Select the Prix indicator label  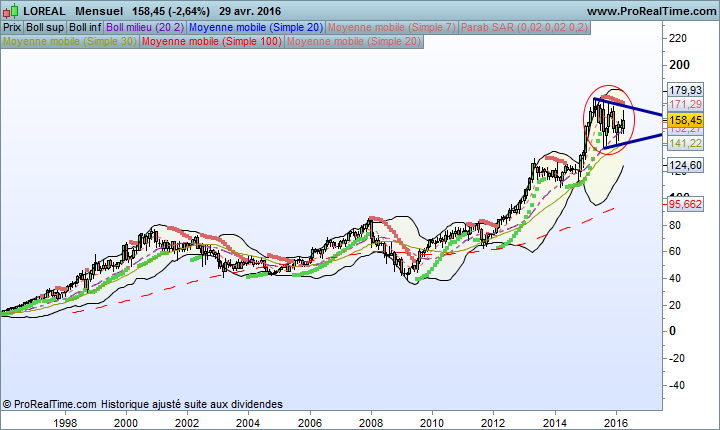pos(12,28)
